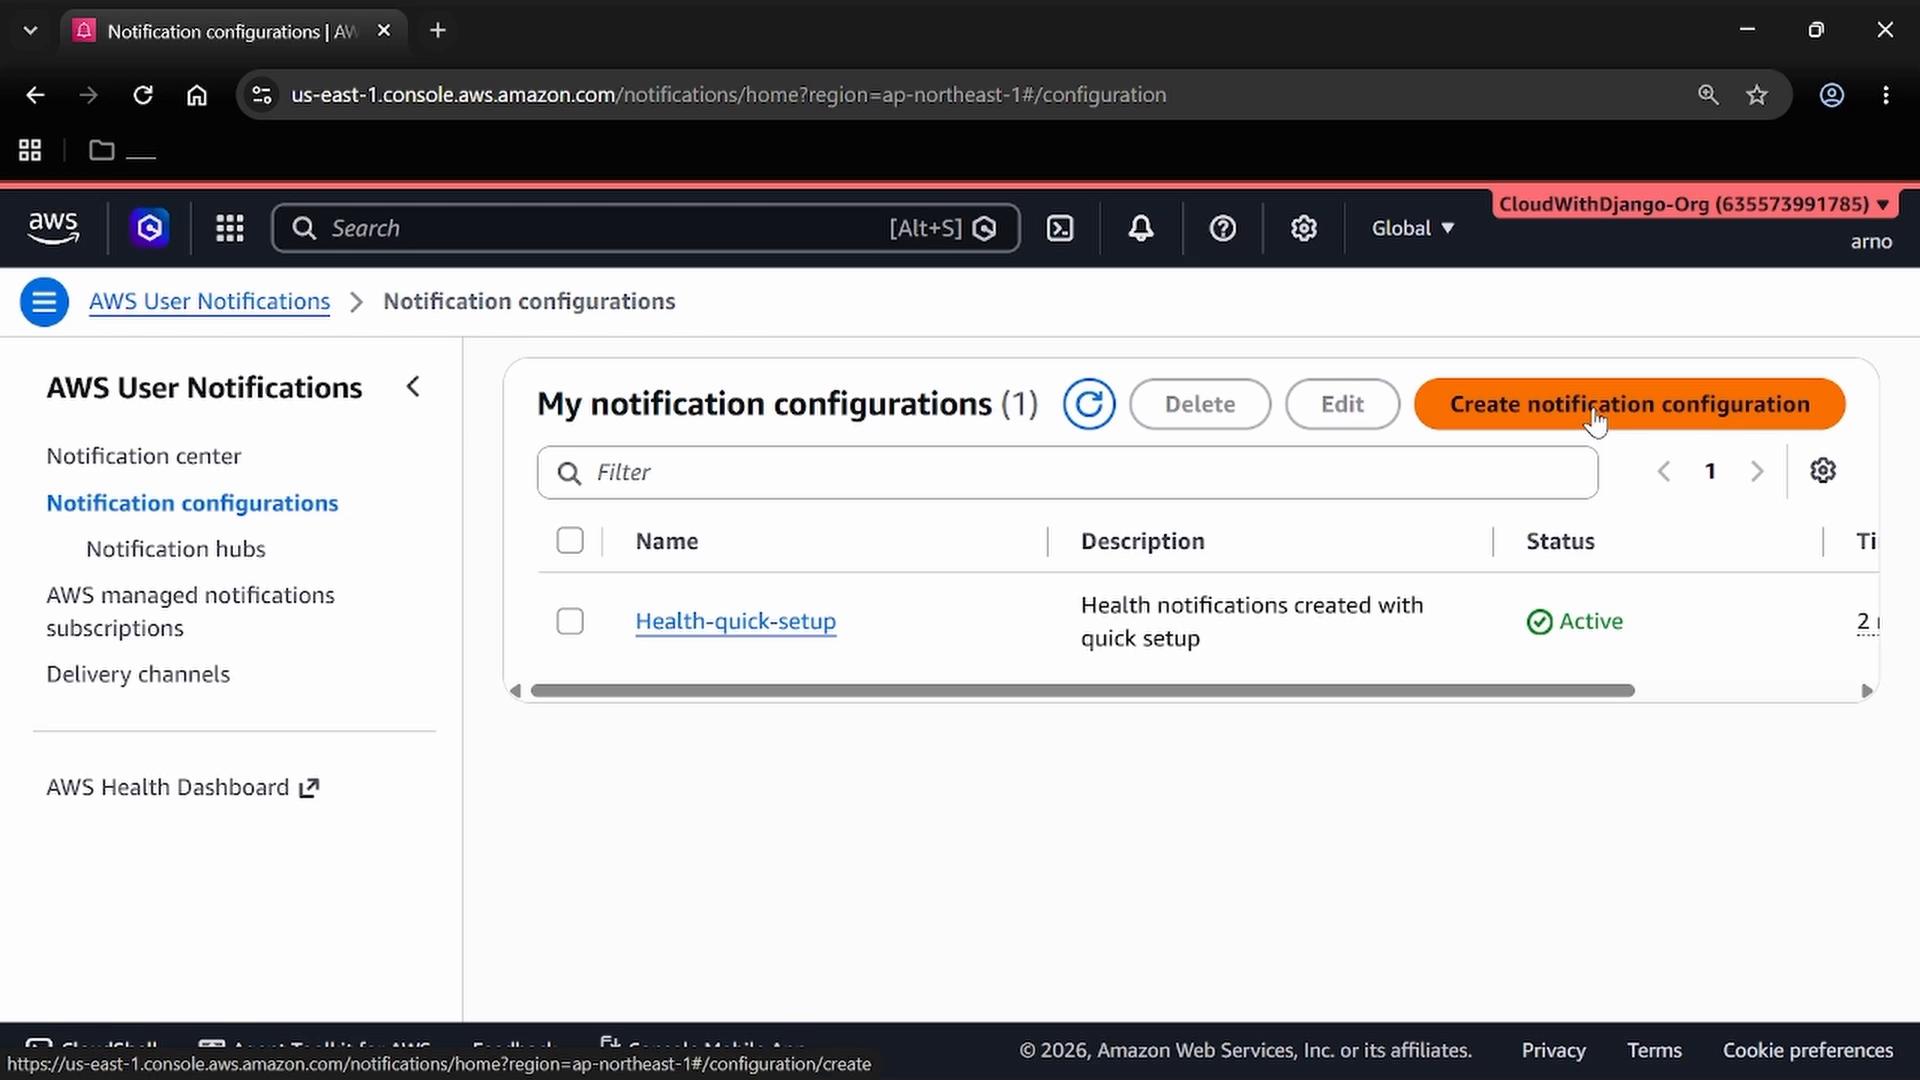Open the notifications bell icon
The image size is (1920, 1080).
tap(1141, 228)
